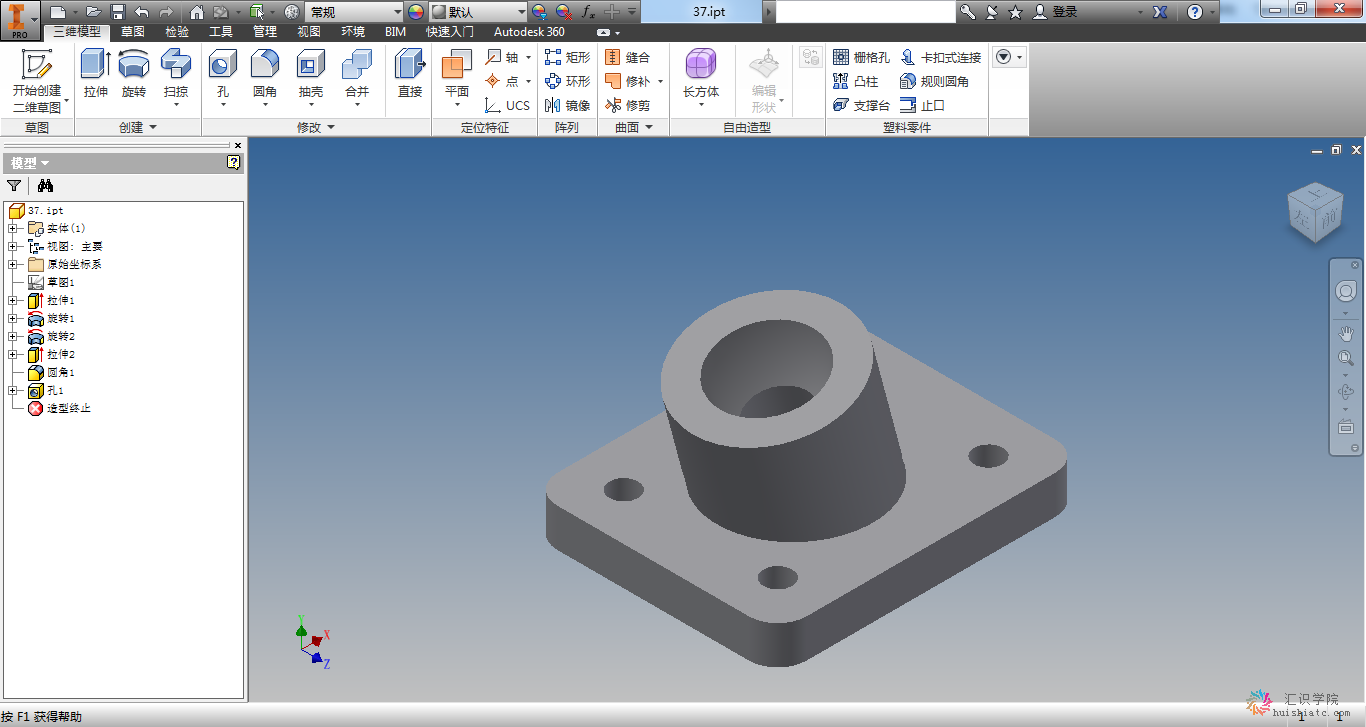Open the Autodesk 360 tab
The width and height of the screenshot is (1366, 727).
point(529,31)
